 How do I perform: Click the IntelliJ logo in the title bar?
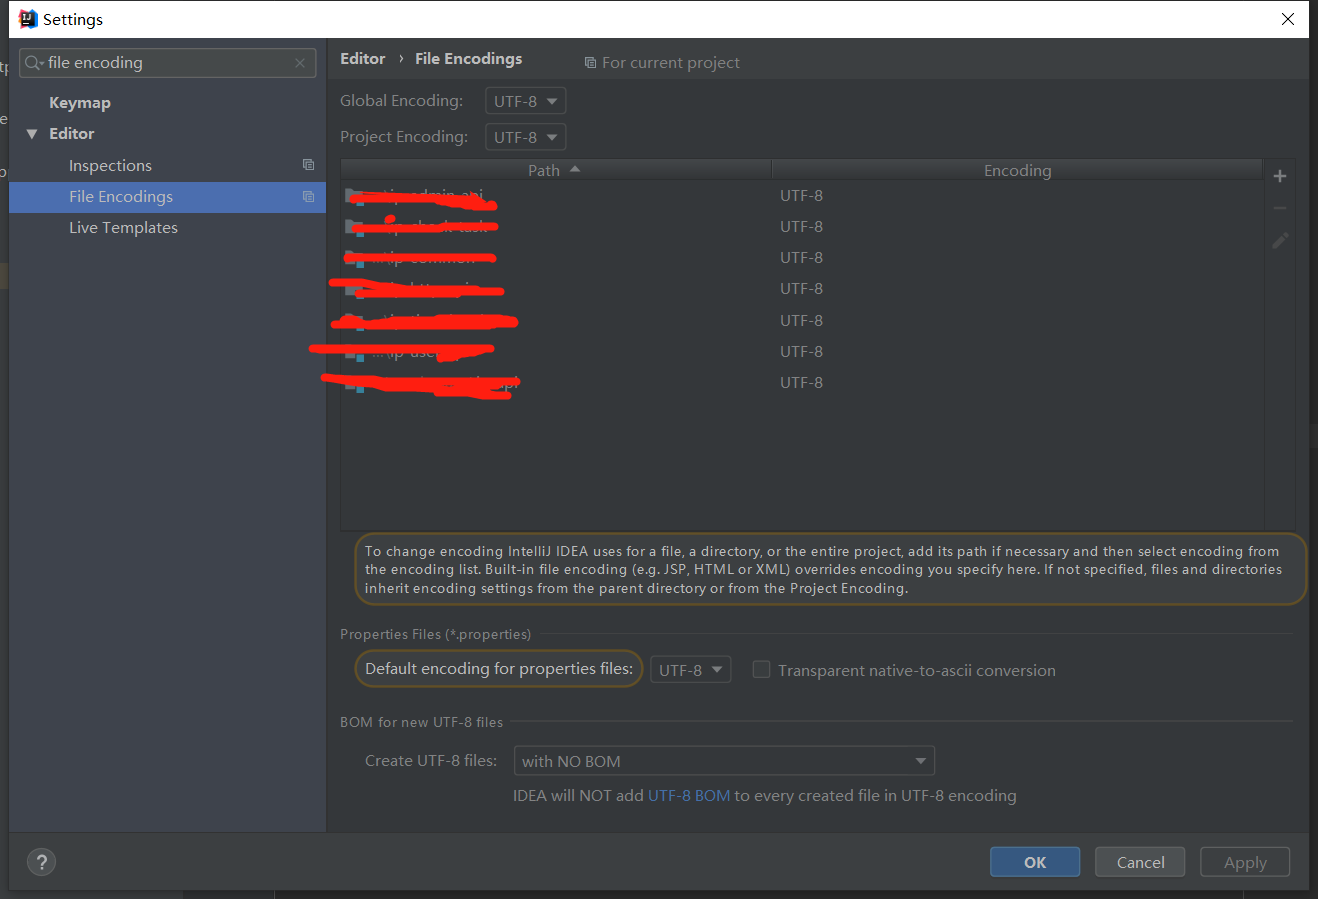click(x=29, y=18)
